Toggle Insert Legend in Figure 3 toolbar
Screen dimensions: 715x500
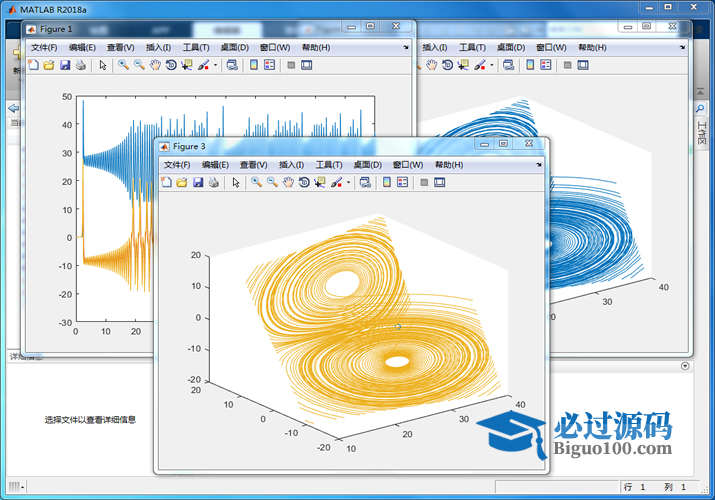[402, 183]
